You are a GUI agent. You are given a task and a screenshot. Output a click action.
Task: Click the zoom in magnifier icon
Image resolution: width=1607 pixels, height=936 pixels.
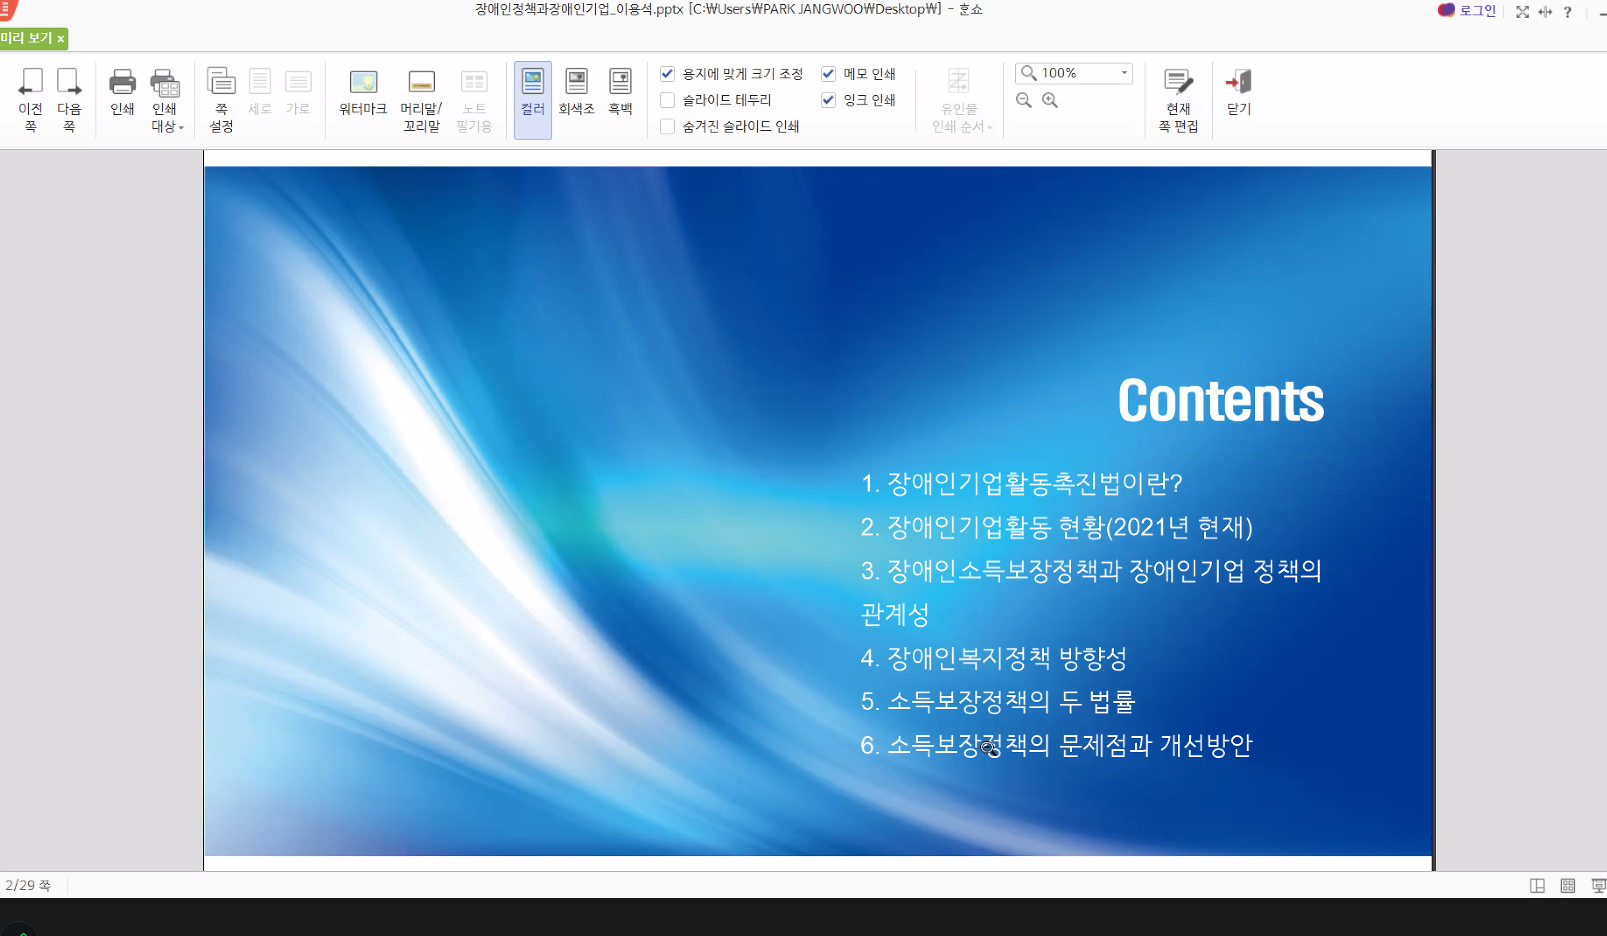1050,100
